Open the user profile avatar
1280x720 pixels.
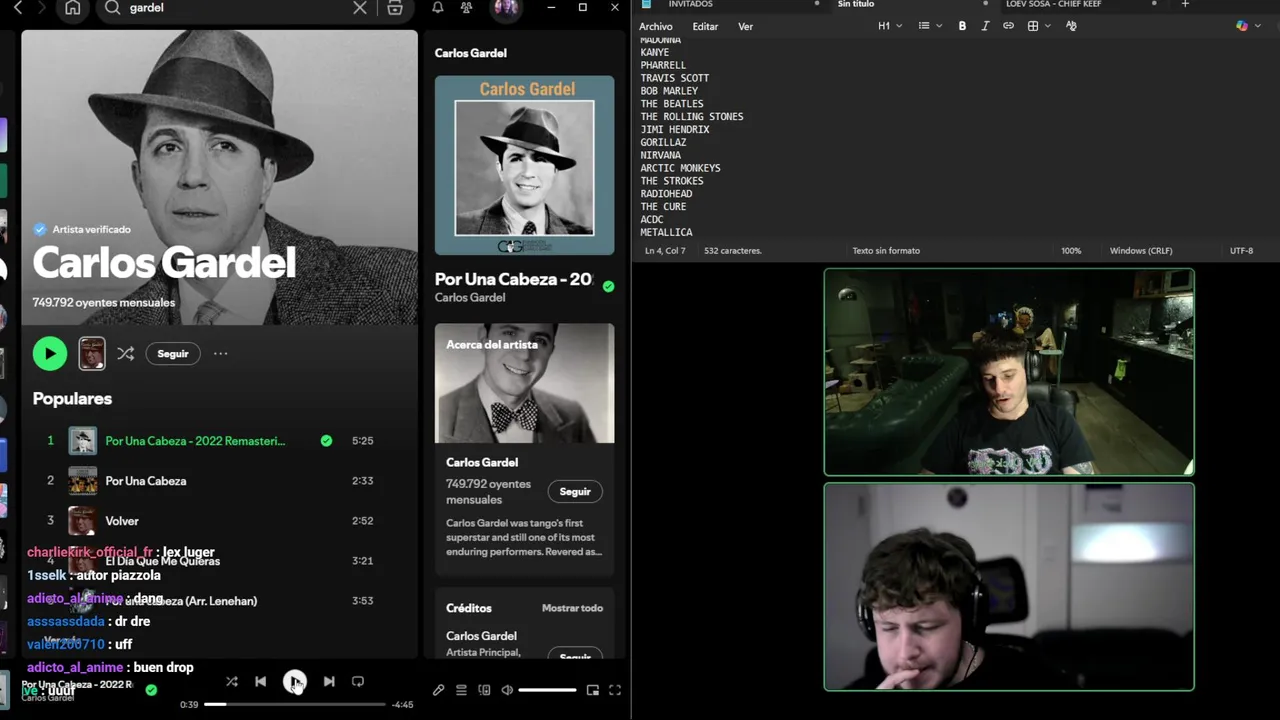coord(506,8)
